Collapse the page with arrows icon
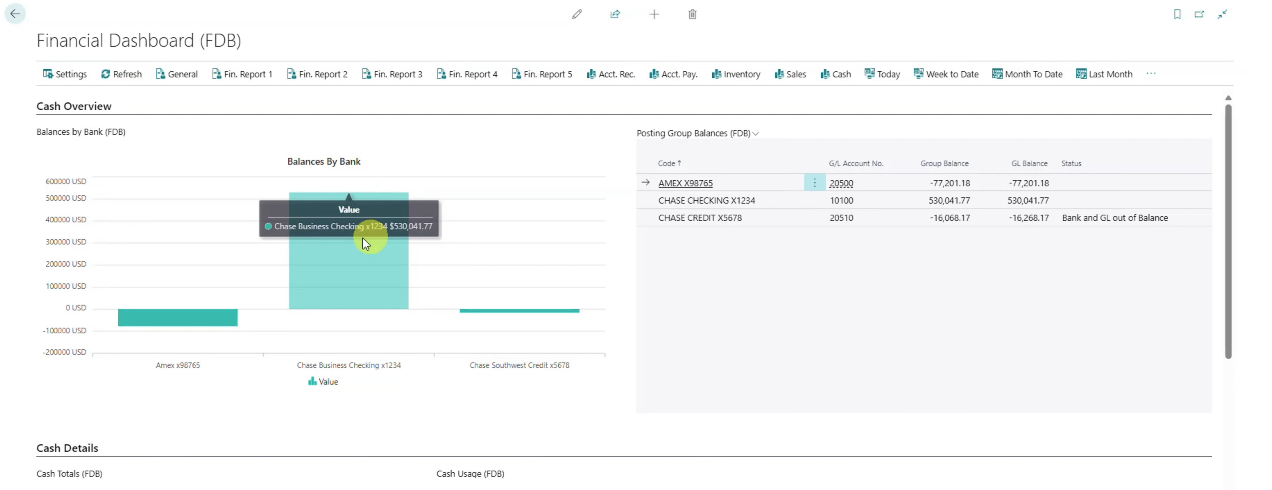The image size is (1272, 490). [1222, 14]
